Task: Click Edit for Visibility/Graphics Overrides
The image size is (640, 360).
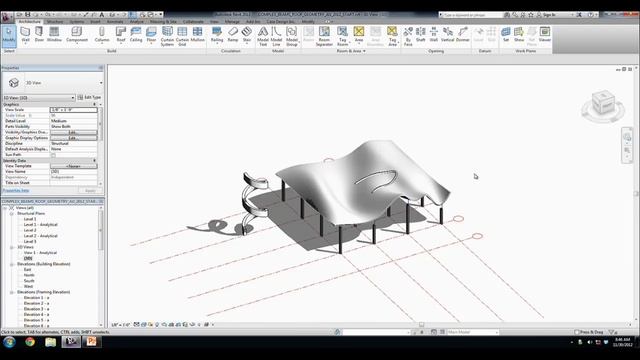Action: pos(73,133)
